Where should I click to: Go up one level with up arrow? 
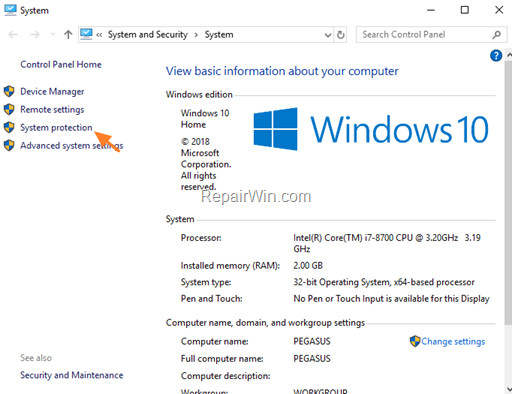coord(68,34)
